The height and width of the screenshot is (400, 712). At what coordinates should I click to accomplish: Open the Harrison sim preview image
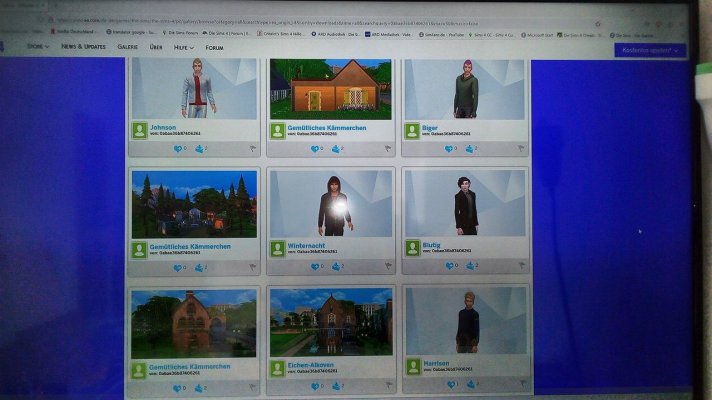[x=466, y=321]
